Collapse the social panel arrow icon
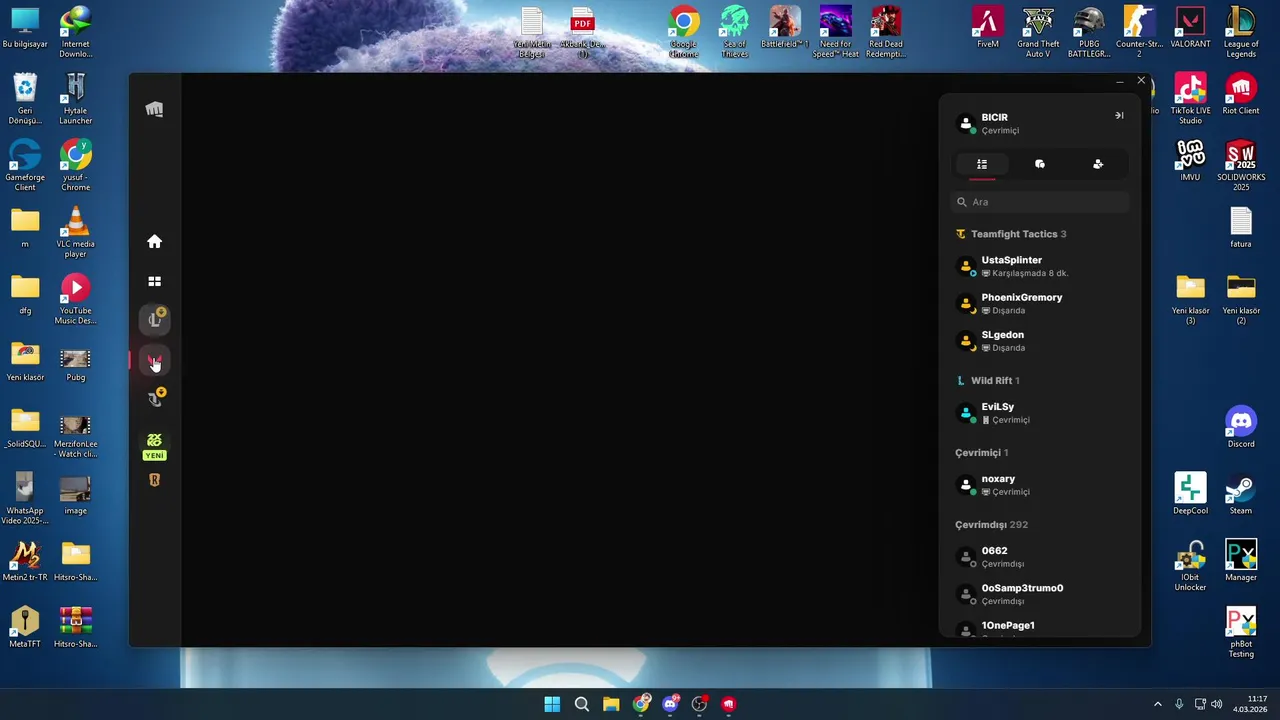 click(x=1119, y=115)
